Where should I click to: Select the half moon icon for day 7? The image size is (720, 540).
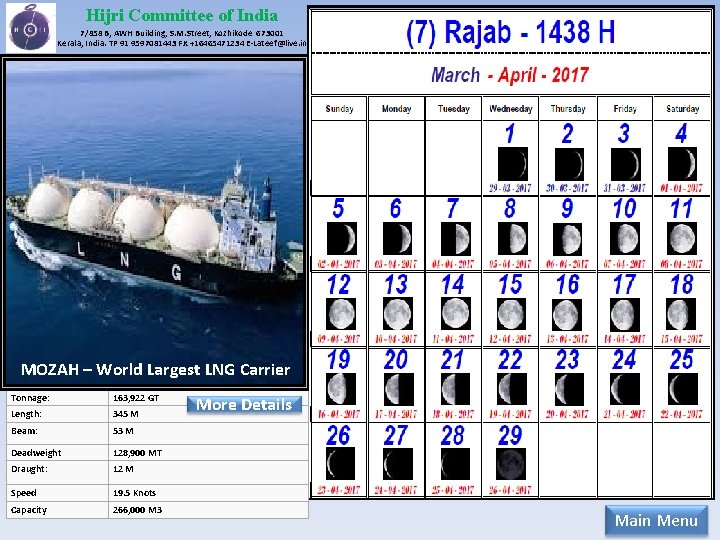pos(456,239)
